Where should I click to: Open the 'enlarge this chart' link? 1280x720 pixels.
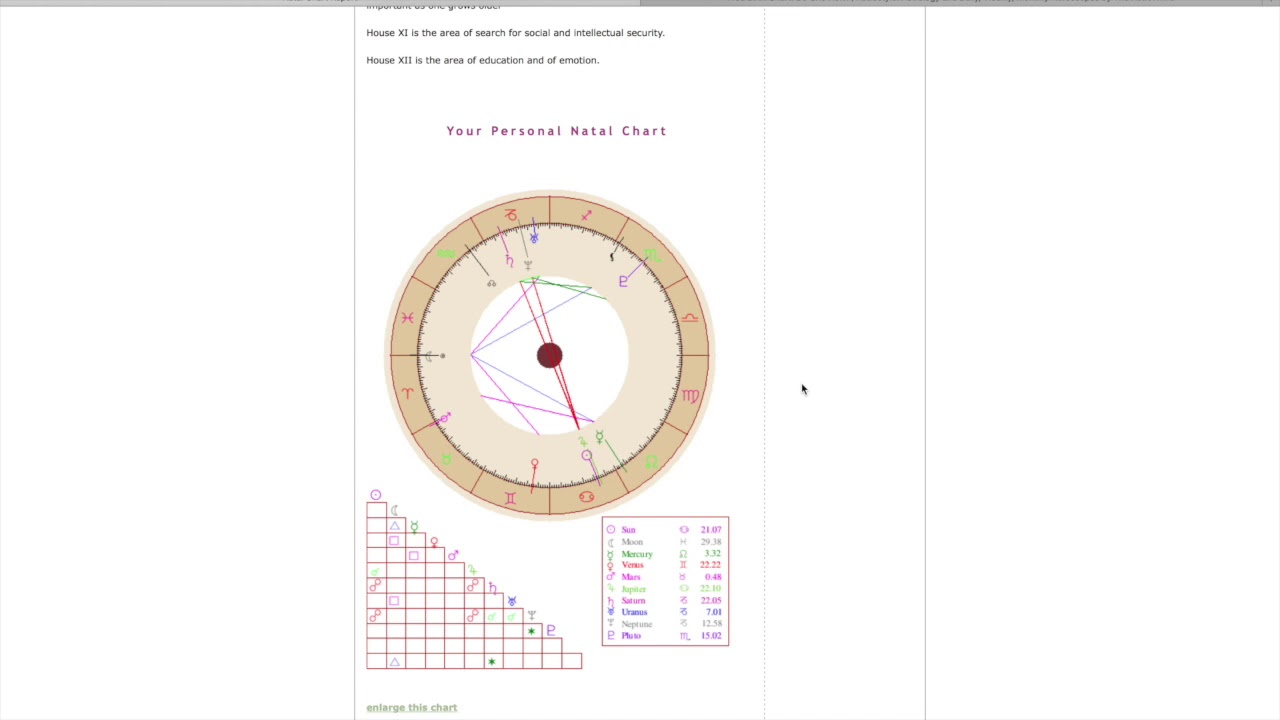(x=411, y=707)
